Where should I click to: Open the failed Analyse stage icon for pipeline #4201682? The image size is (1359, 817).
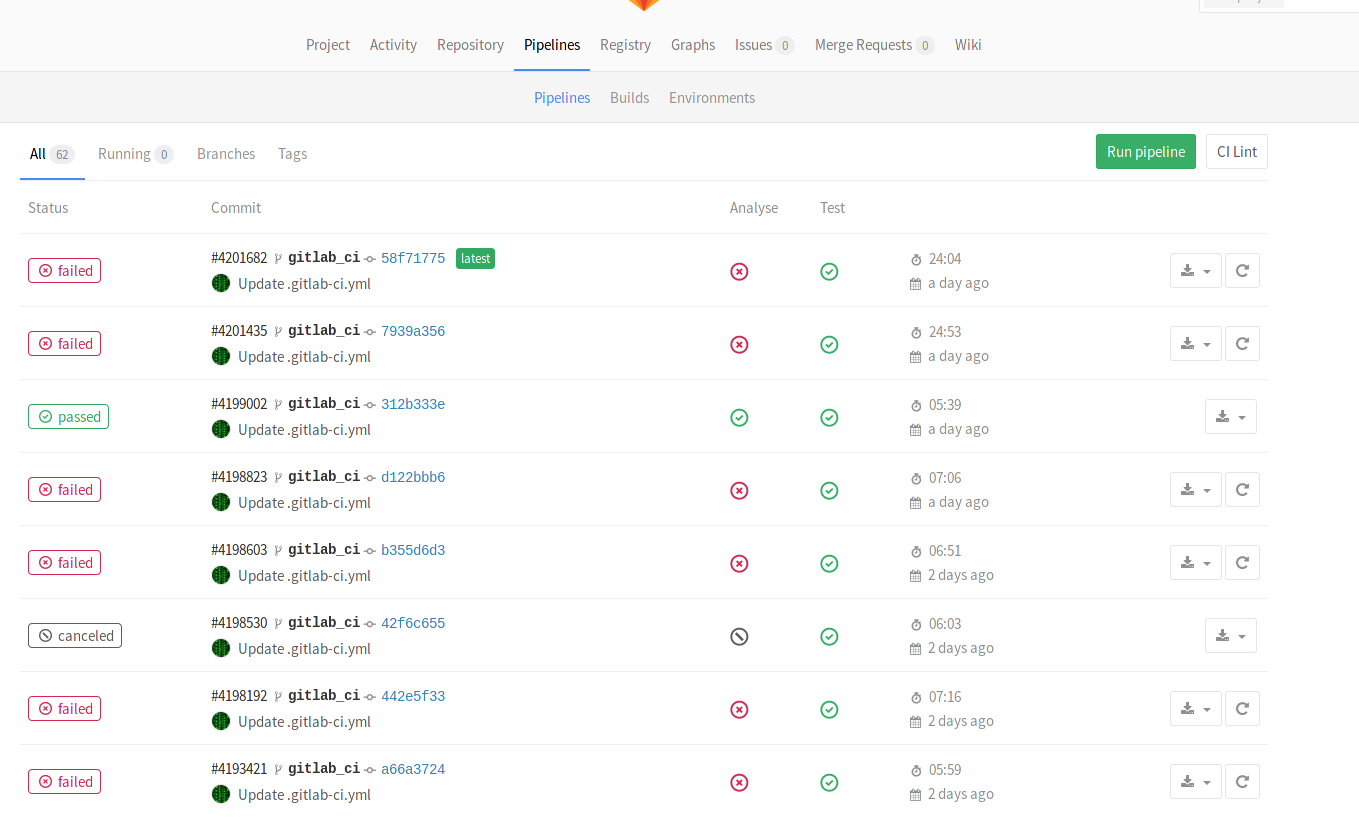pos(739,271)
